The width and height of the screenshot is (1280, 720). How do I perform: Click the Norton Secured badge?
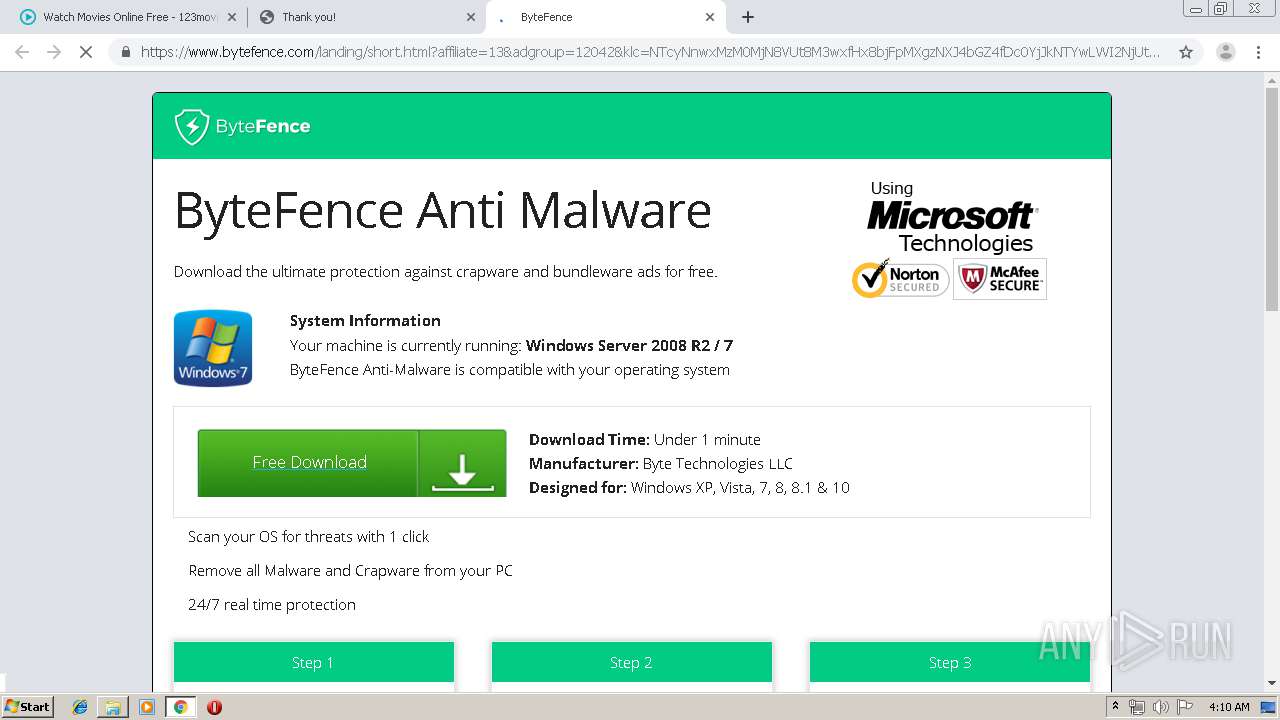coord(899,279)
